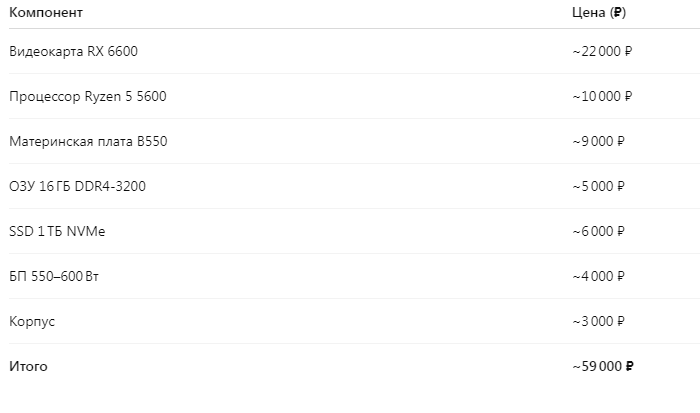The height and width of the screenshot is (413, 700).
Task: Click the ruble sign in price header
Action: pyautogui.click(x=618, y=13)
